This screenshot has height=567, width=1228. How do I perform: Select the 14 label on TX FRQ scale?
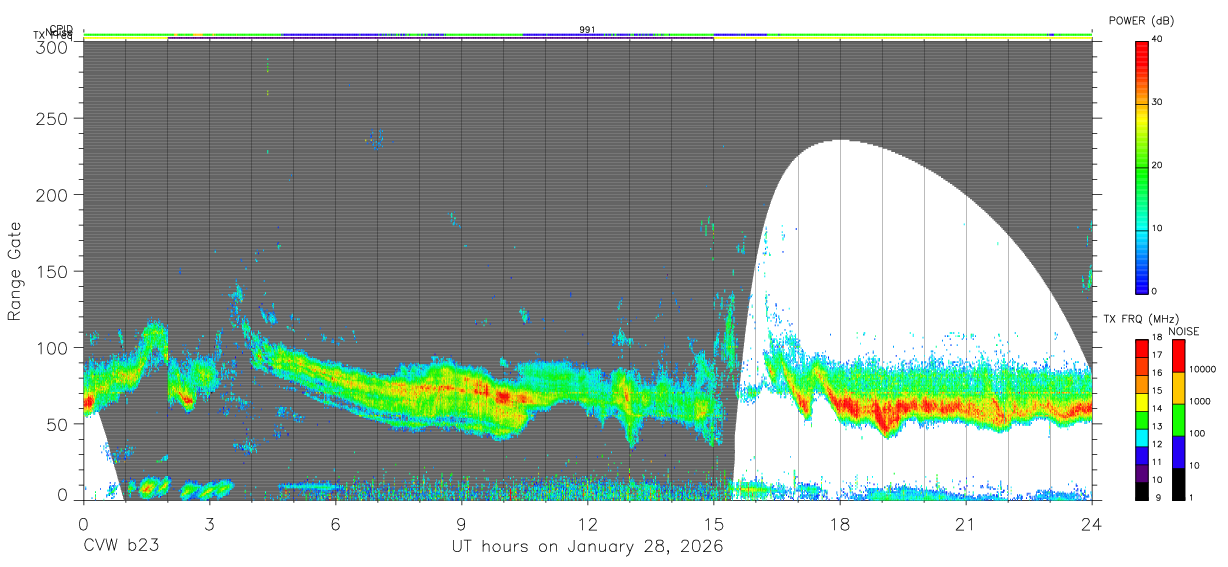pyautogui.click(x=1157, y=409)
